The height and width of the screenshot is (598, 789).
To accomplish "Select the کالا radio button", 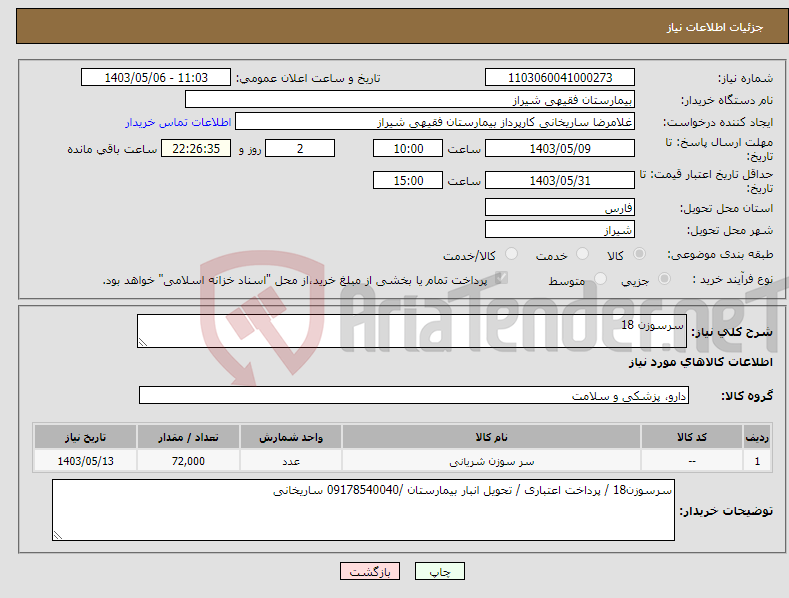I will click(639, 254).
